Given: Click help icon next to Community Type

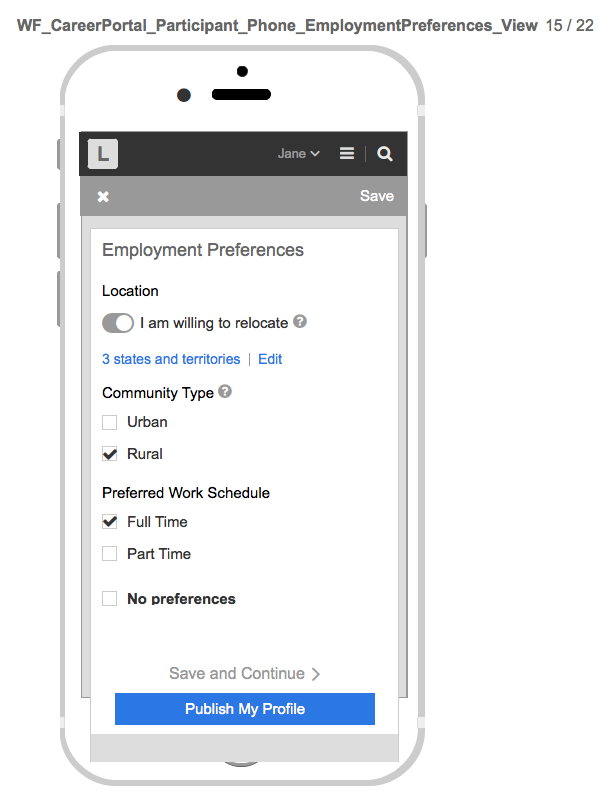Looking at the screenshot, I should [225, 392].
